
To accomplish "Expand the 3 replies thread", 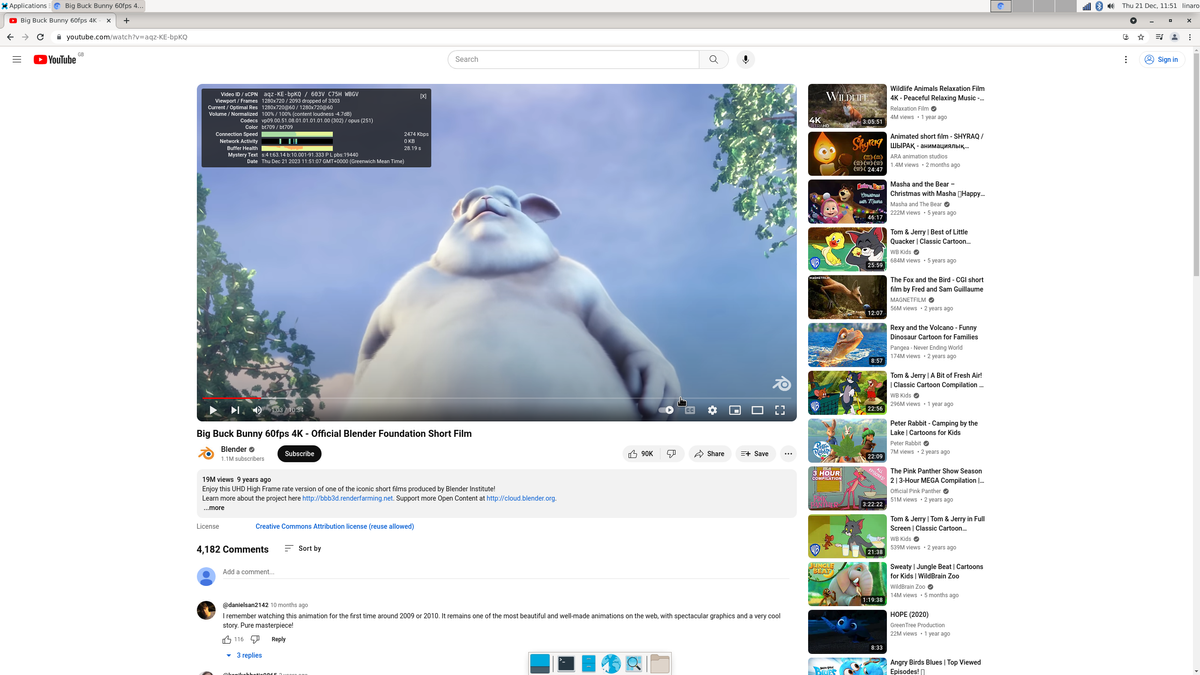I will click(x=244, y=655).
